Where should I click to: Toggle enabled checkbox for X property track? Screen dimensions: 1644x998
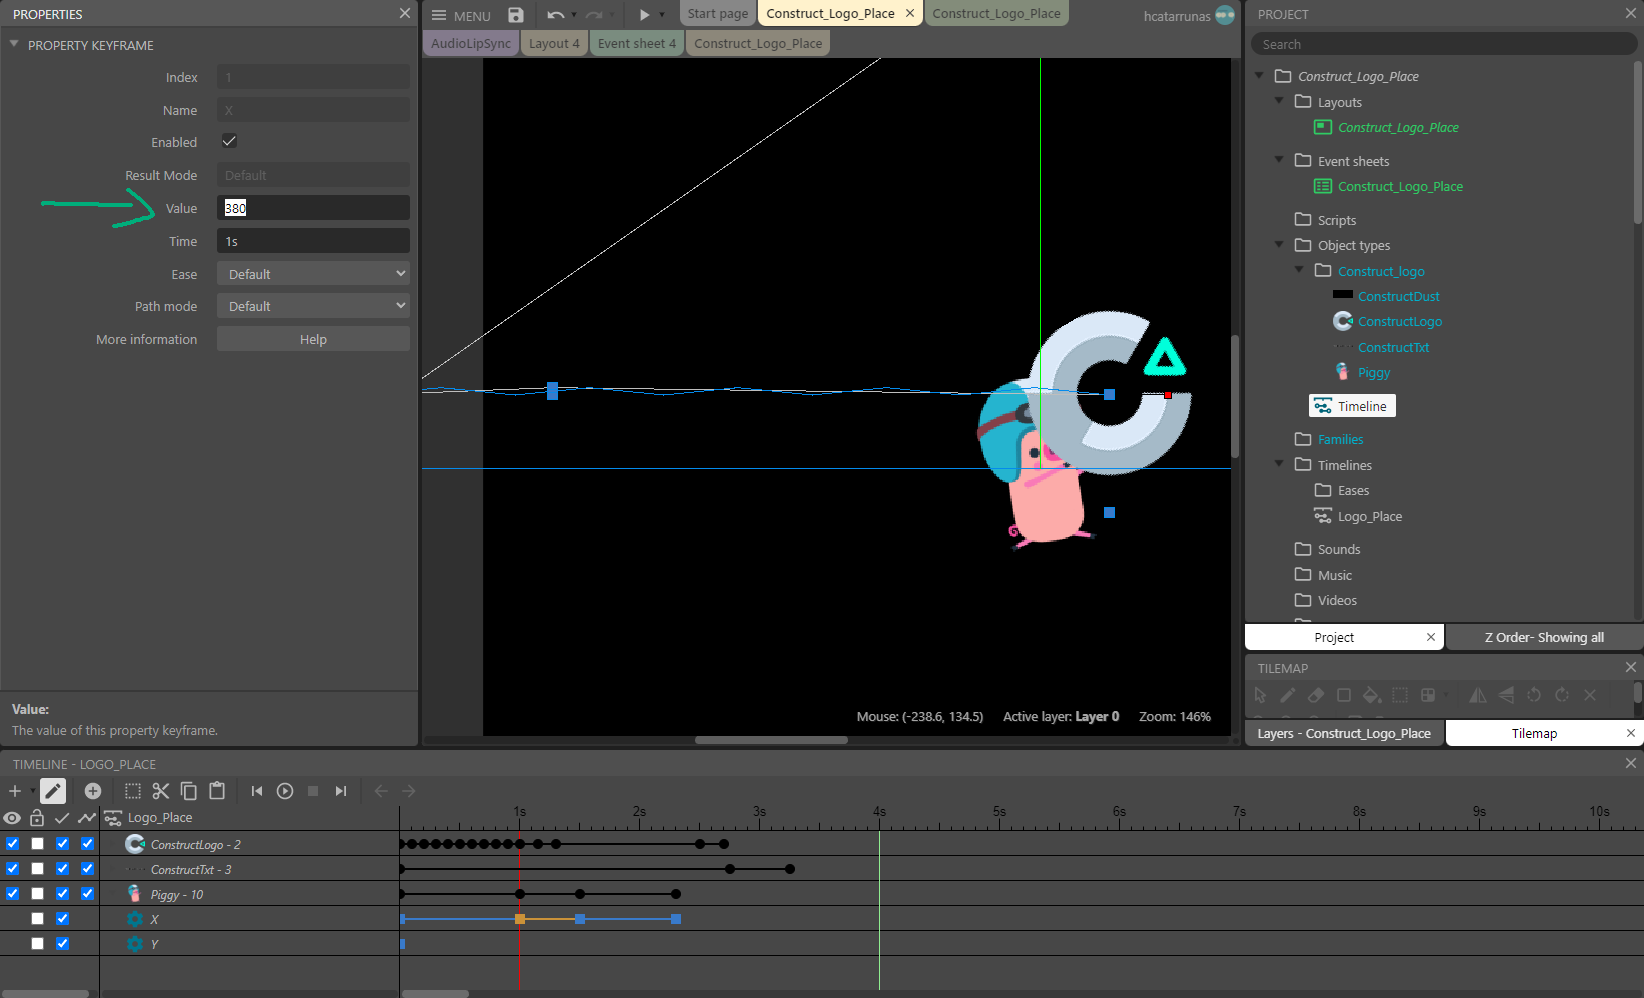coord(62,919)
